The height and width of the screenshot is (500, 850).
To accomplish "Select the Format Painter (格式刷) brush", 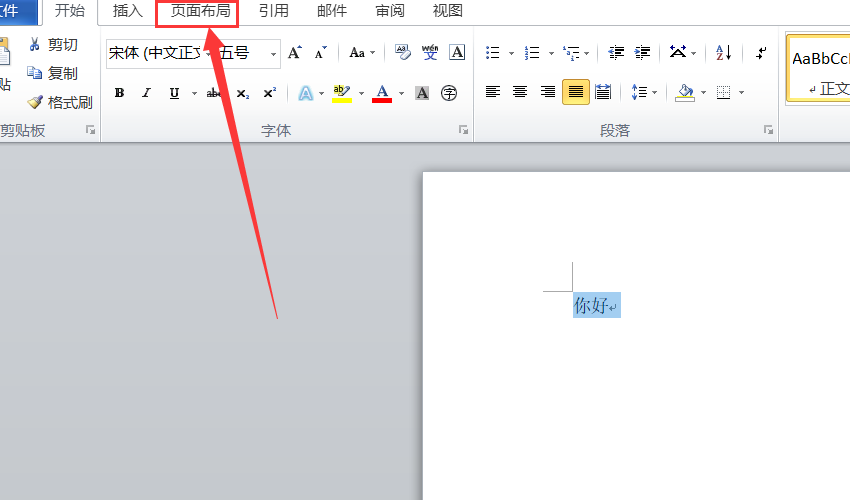I will pos(35,102).
